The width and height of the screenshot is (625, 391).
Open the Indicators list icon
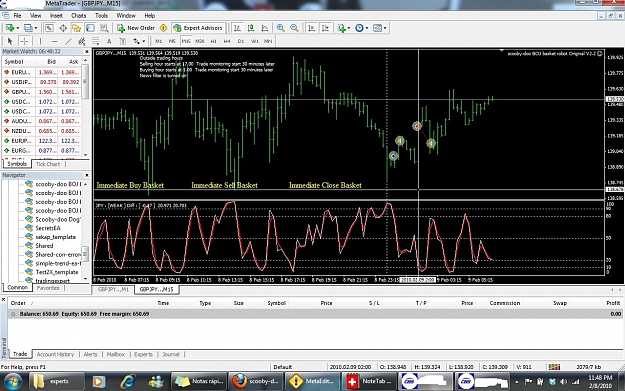click(342, 28)
